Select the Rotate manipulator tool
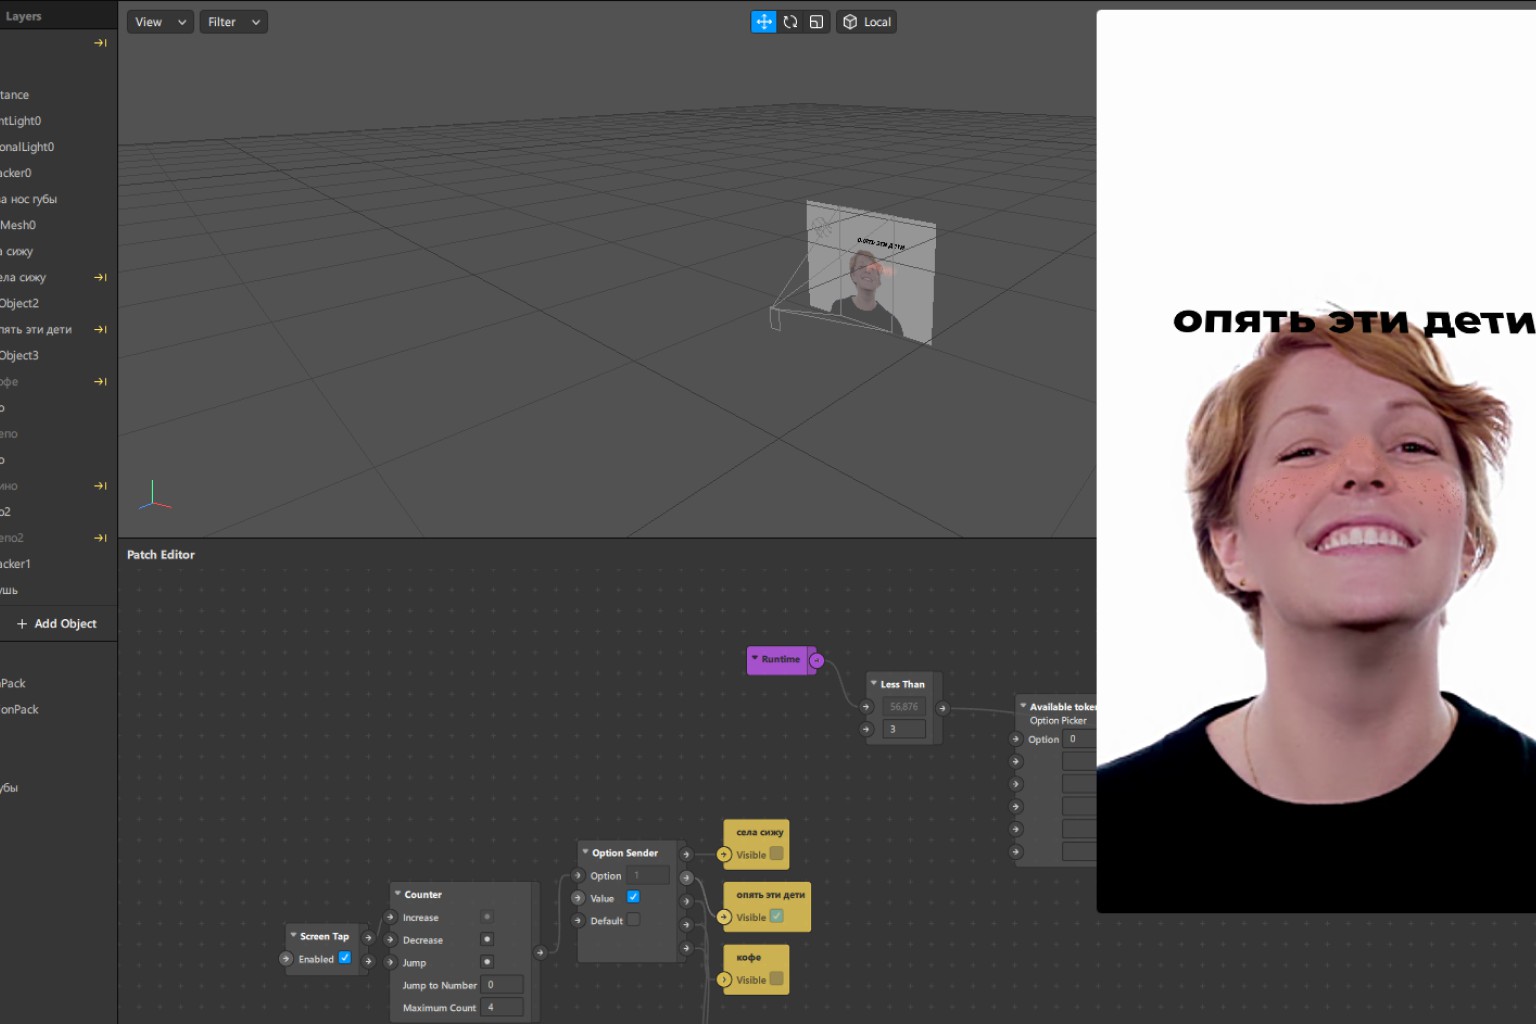Image resolution: width=1536 pixels, height=1024 pixels. click(790, 22)
